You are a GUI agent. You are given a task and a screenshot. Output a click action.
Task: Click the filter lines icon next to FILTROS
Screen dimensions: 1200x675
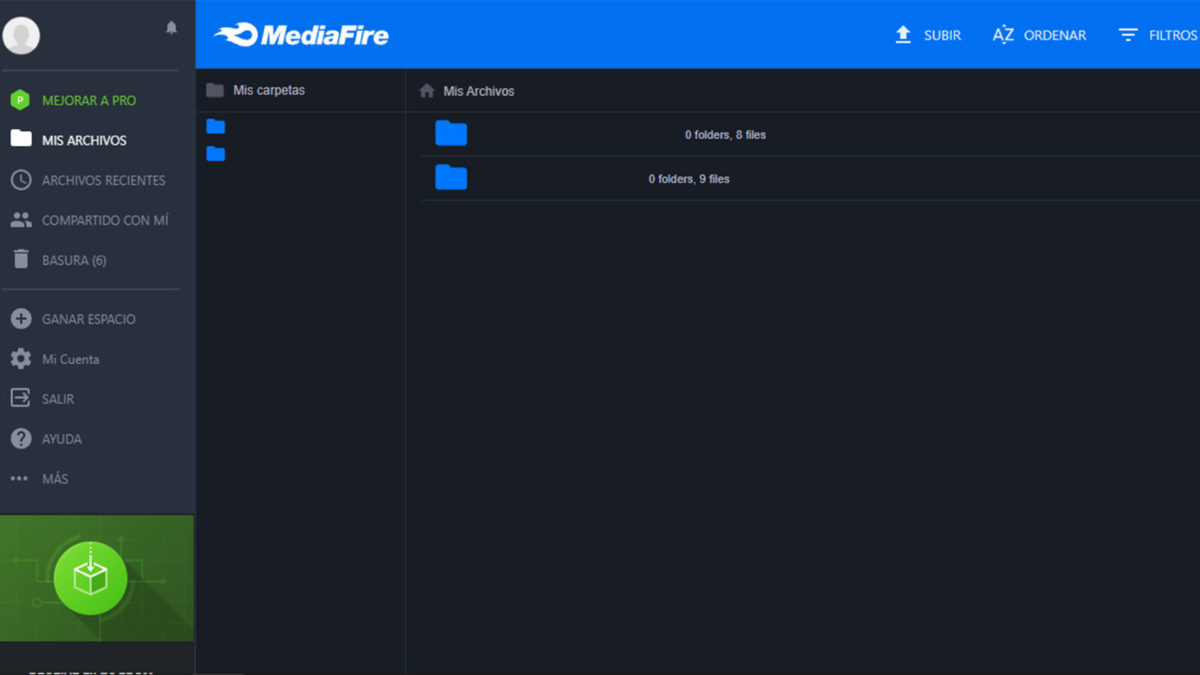[x=1128, y=35]
